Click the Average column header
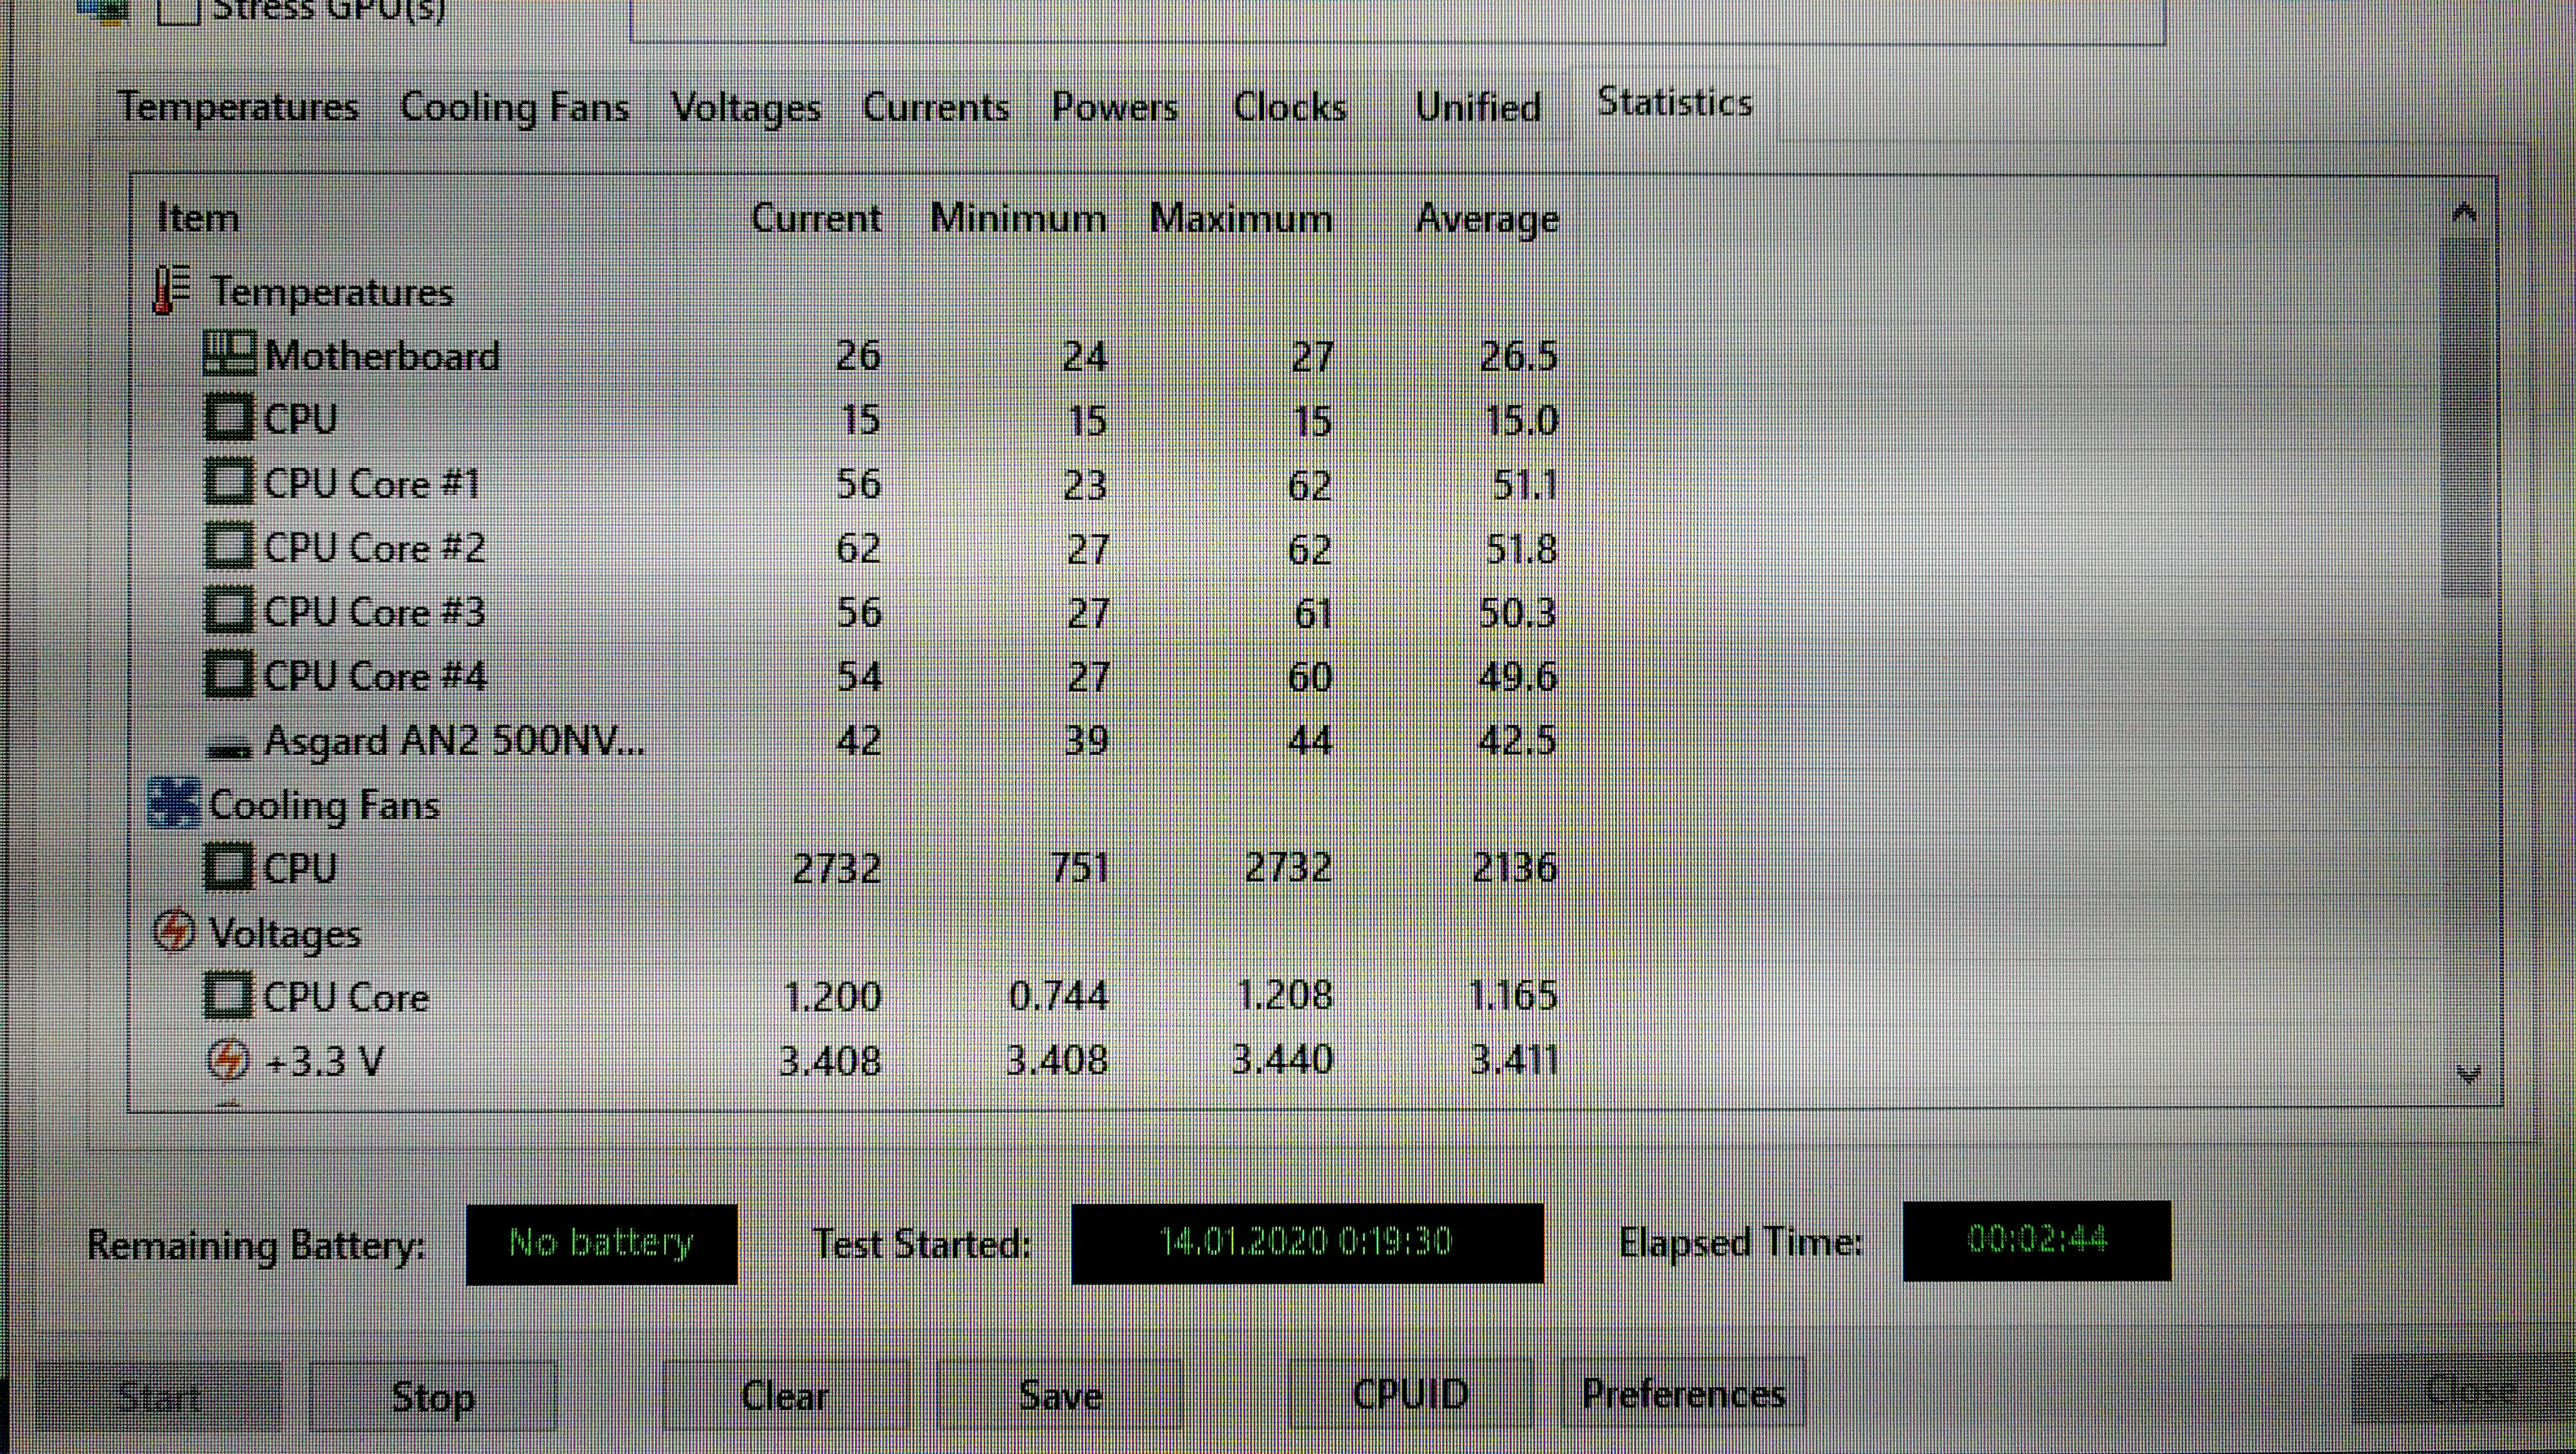2576x1454 pixels. (x=1487, y=218)
